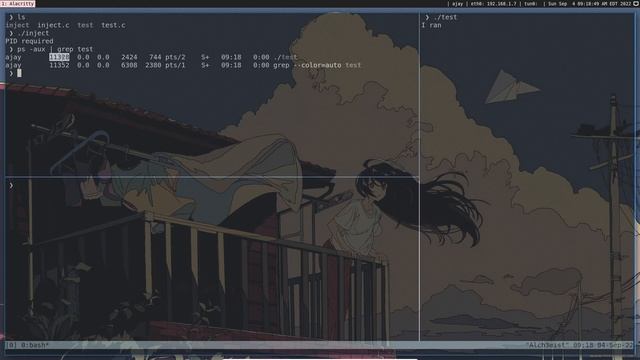Click the './test' command in the right pane
The image size is (640, 360).
coord(445,17)
